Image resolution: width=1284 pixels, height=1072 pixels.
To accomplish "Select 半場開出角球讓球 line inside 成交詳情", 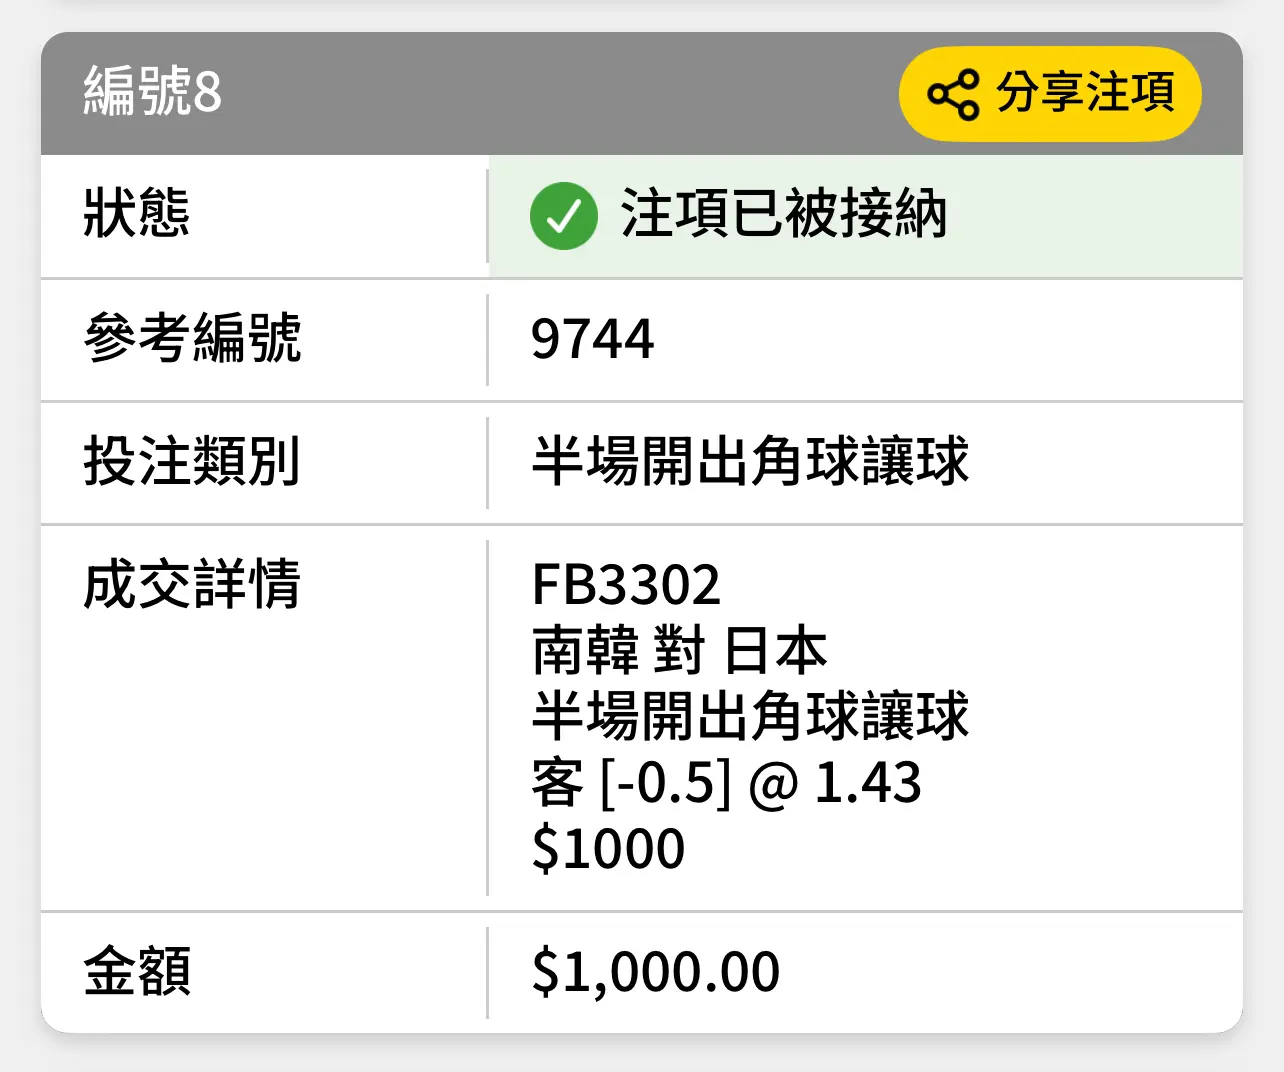I will (x=750, y=716).
